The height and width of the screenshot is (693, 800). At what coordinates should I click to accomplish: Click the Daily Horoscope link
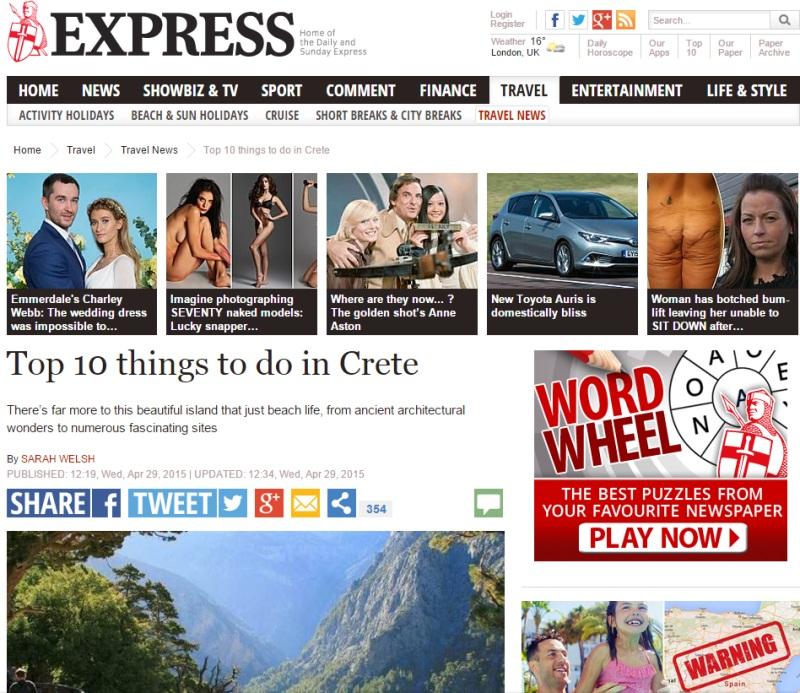[x=609, y=47]
